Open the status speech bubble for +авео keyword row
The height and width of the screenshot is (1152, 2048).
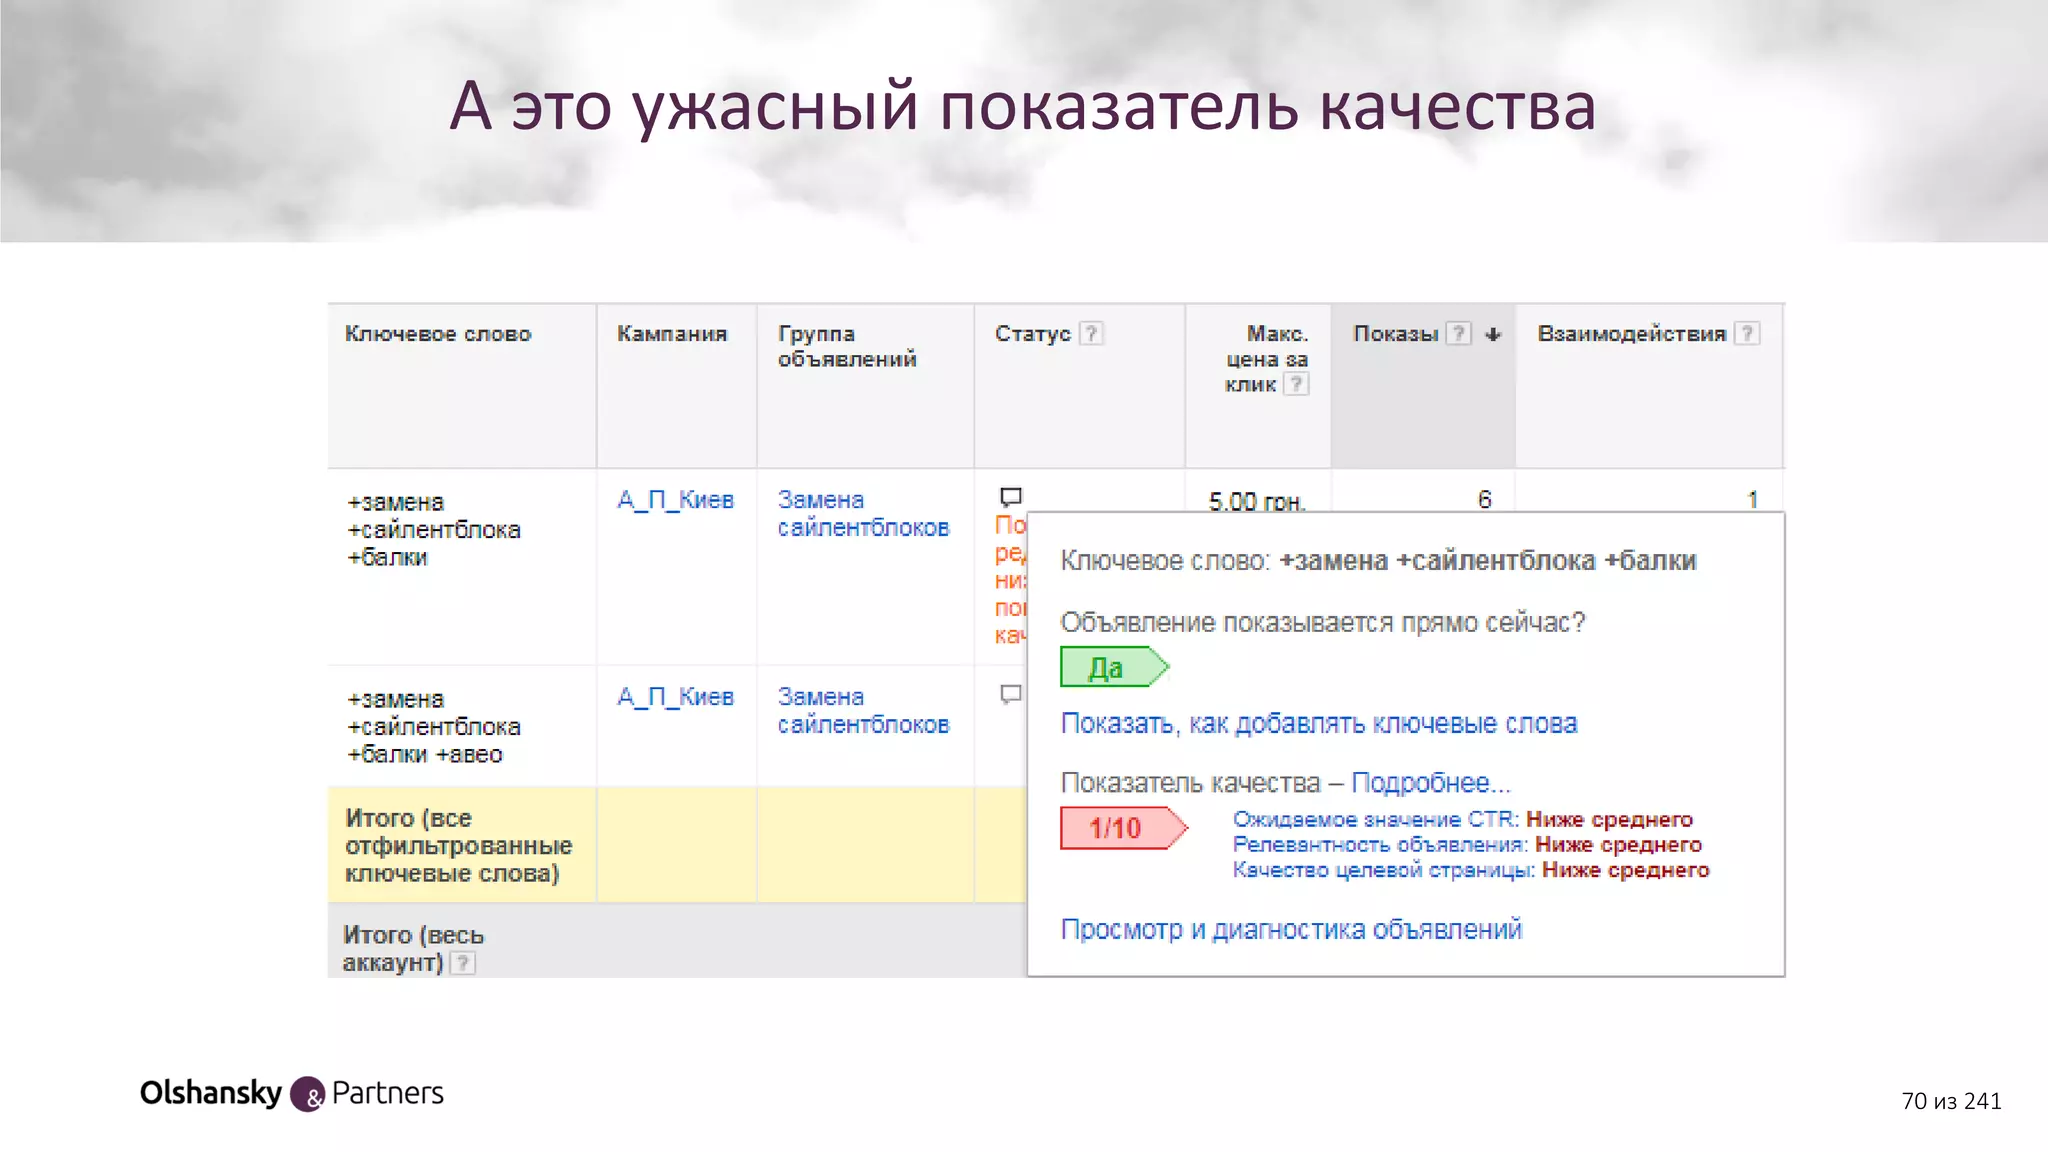pos(1011,693)
